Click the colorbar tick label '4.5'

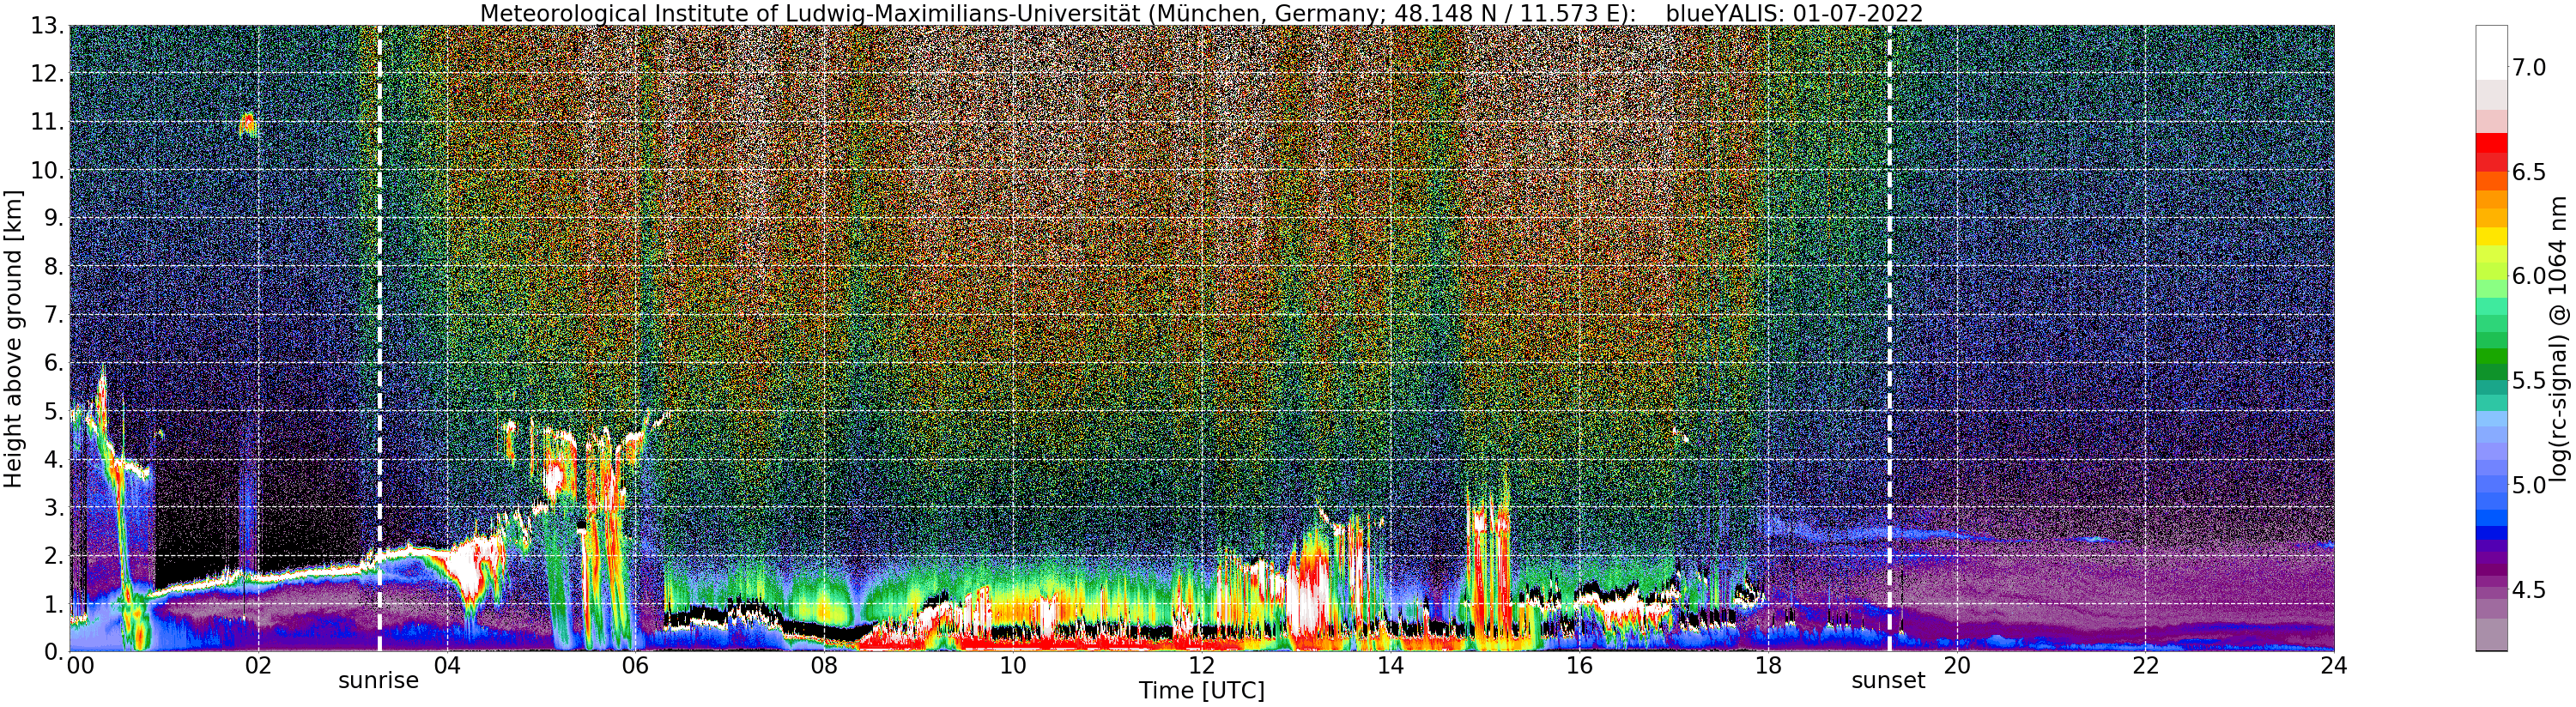[x=2530, y=589]
